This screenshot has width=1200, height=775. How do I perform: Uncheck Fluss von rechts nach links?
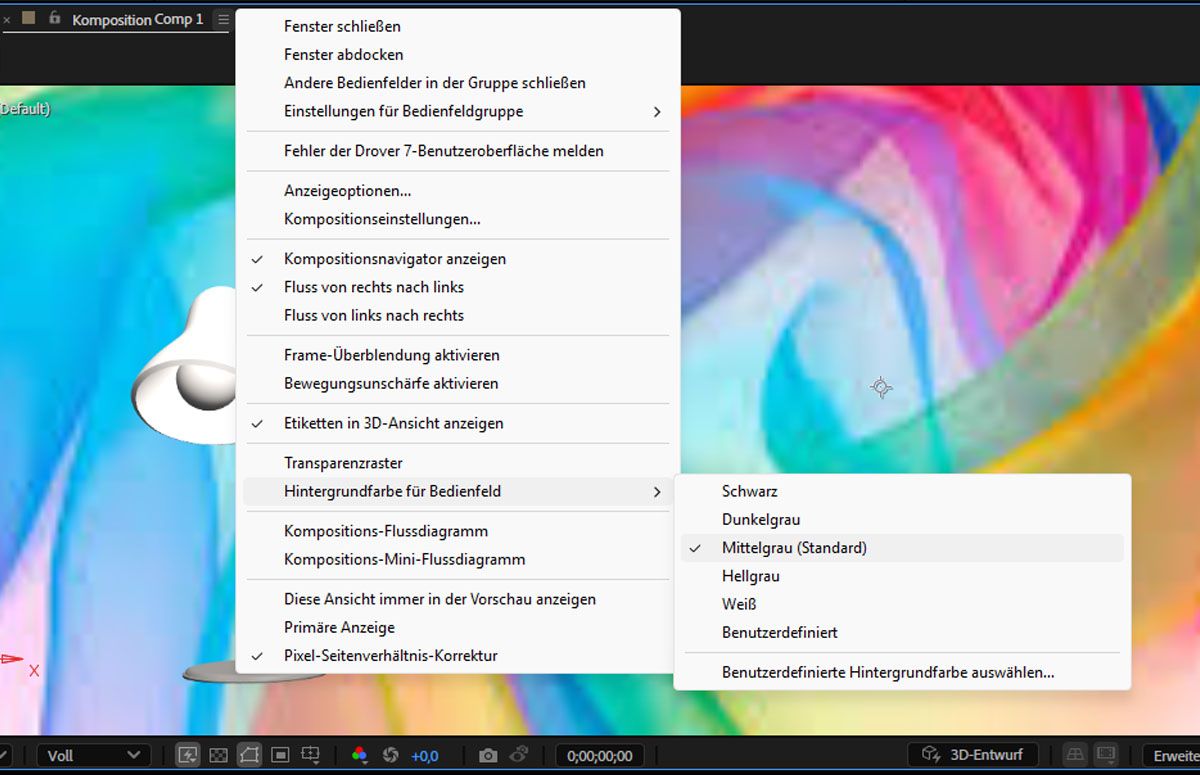457,287
